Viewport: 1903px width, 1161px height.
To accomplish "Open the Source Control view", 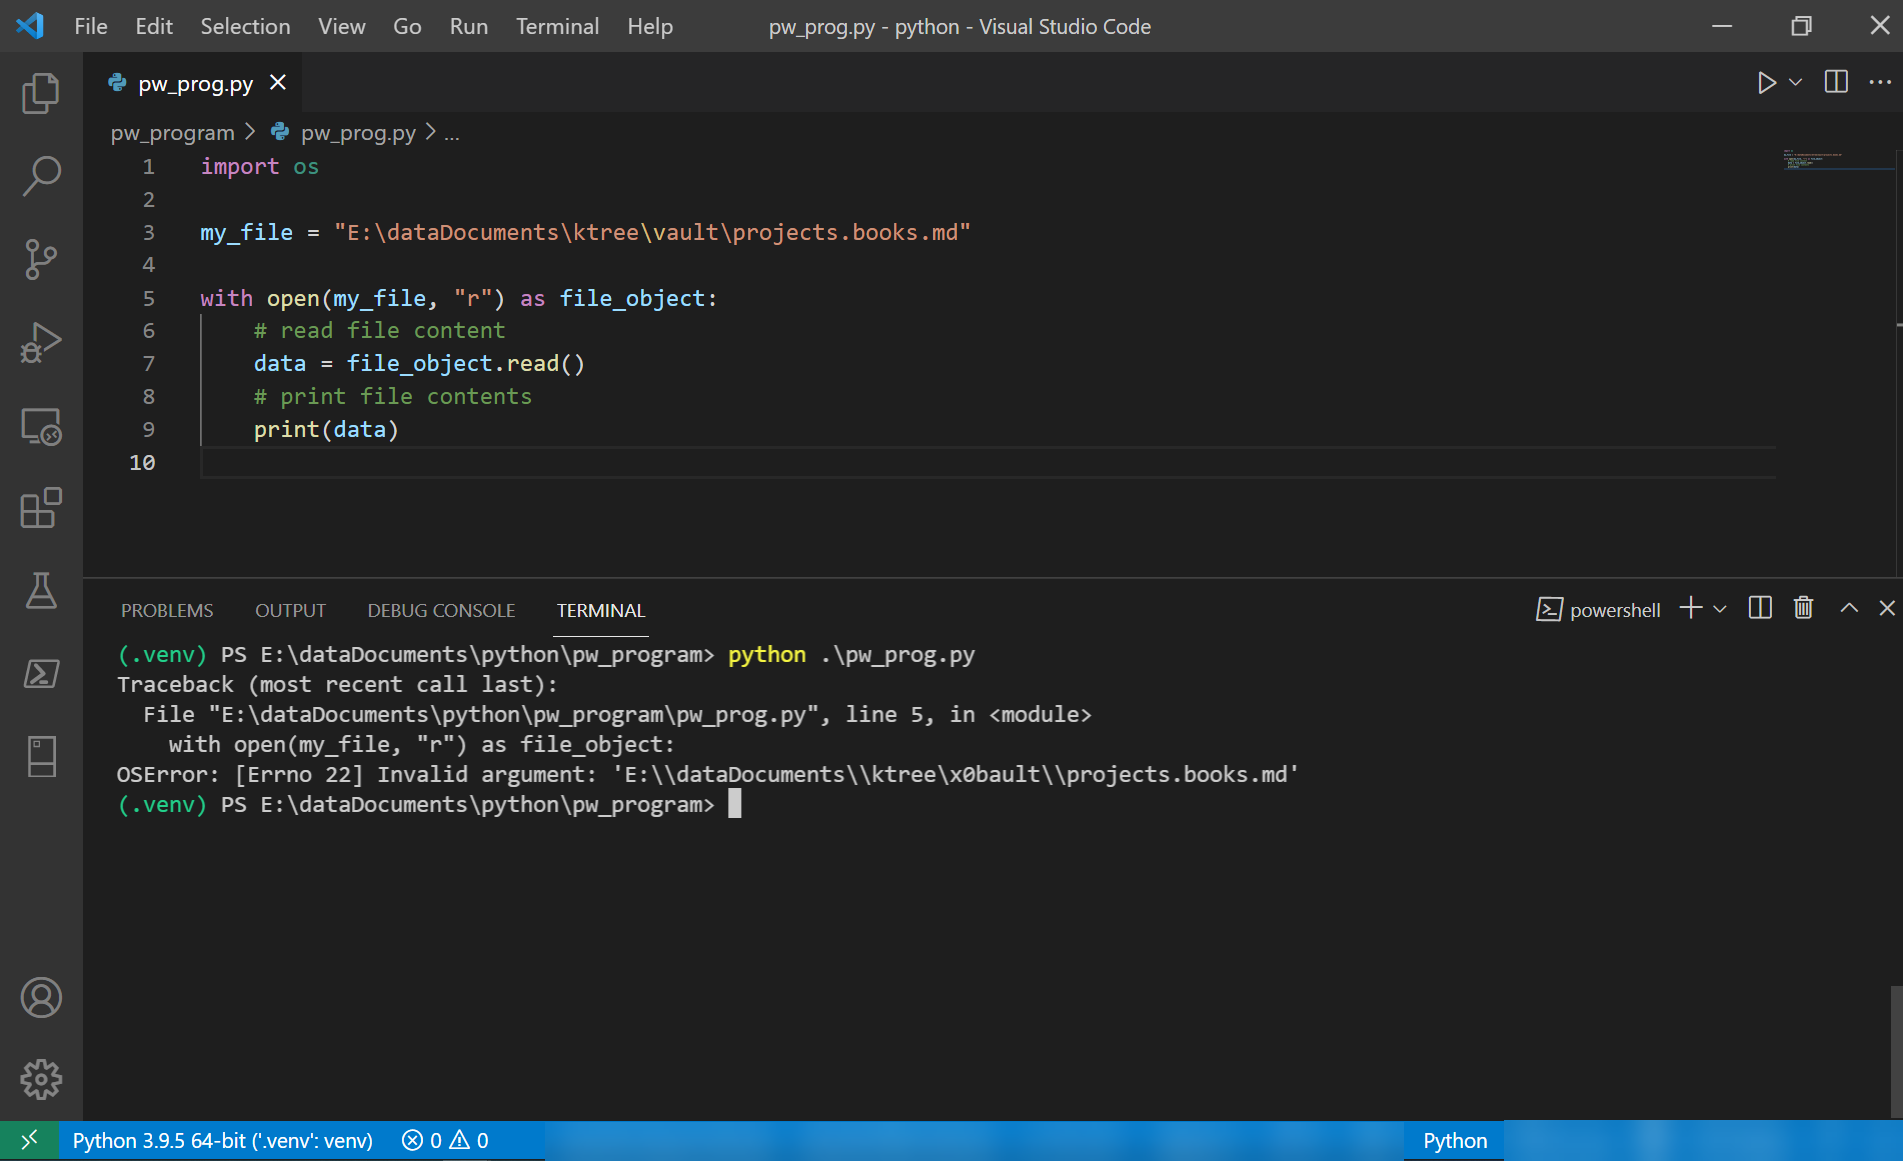I will (x=40, y=259).
